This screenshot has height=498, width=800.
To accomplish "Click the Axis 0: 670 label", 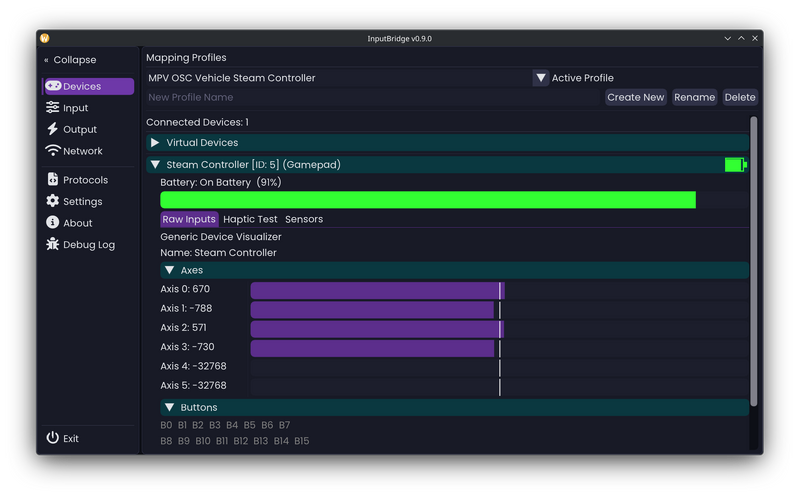I will coord(185,289).
